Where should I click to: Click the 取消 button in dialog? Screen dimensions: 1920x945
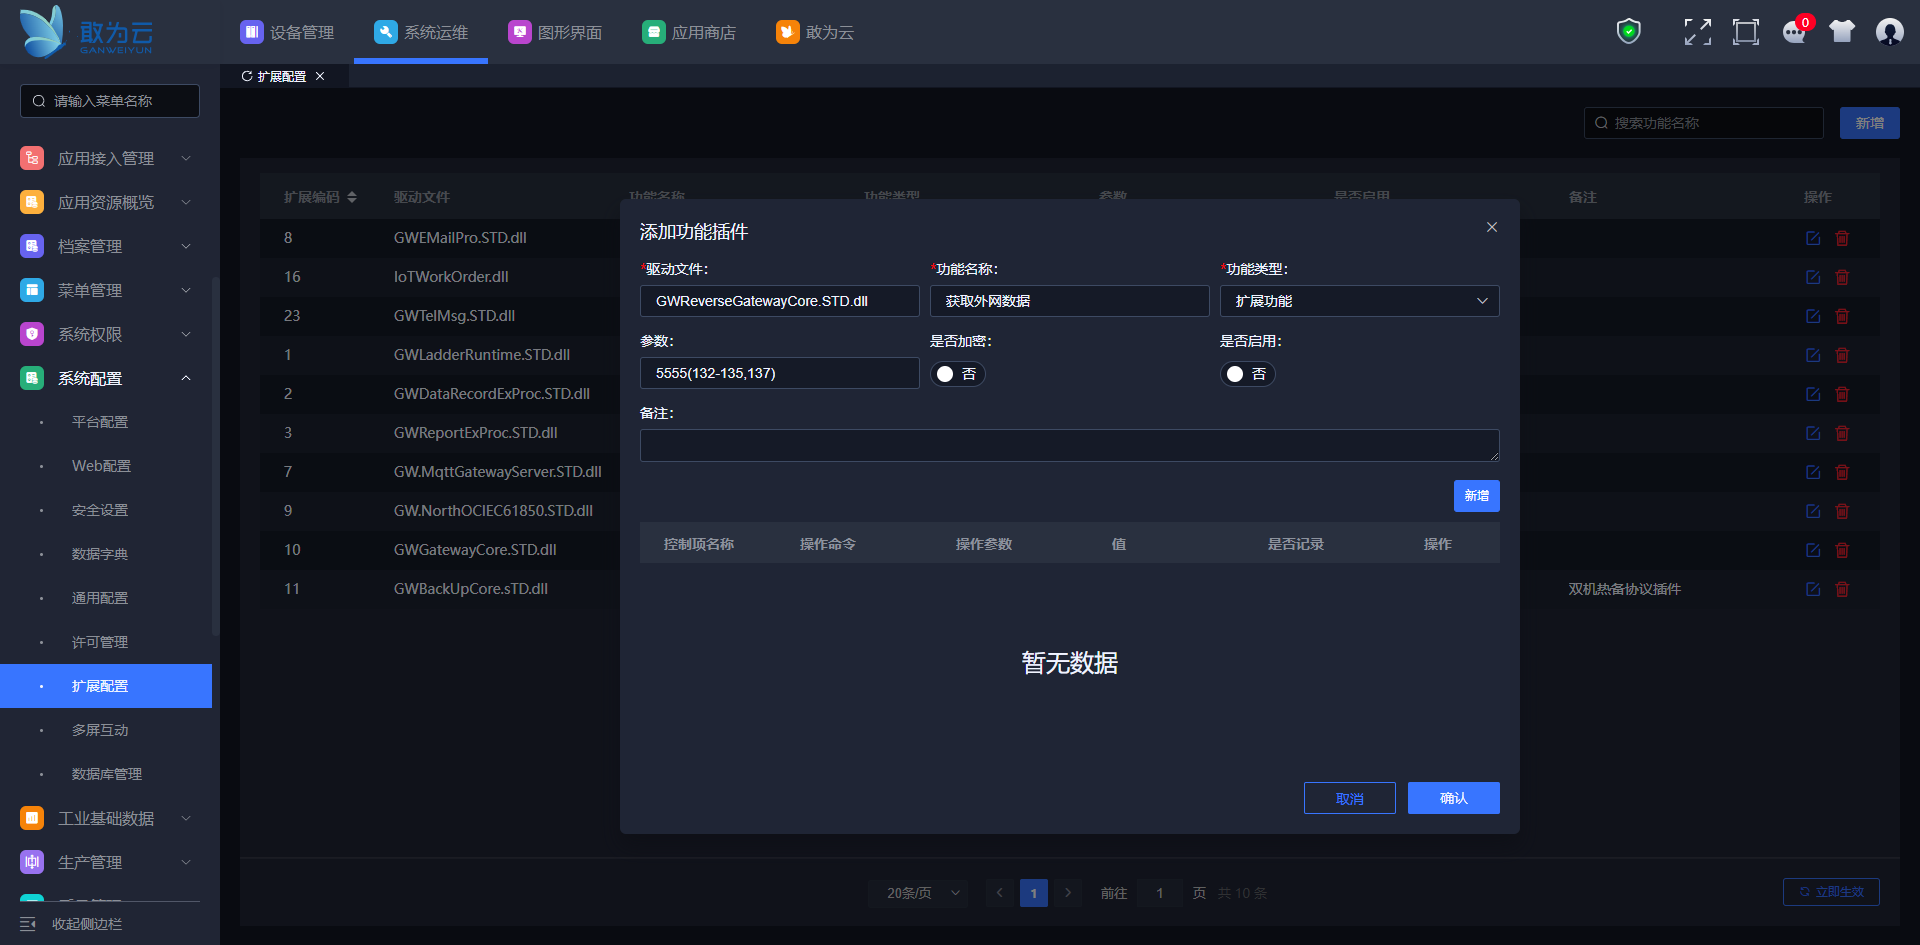1349,798
